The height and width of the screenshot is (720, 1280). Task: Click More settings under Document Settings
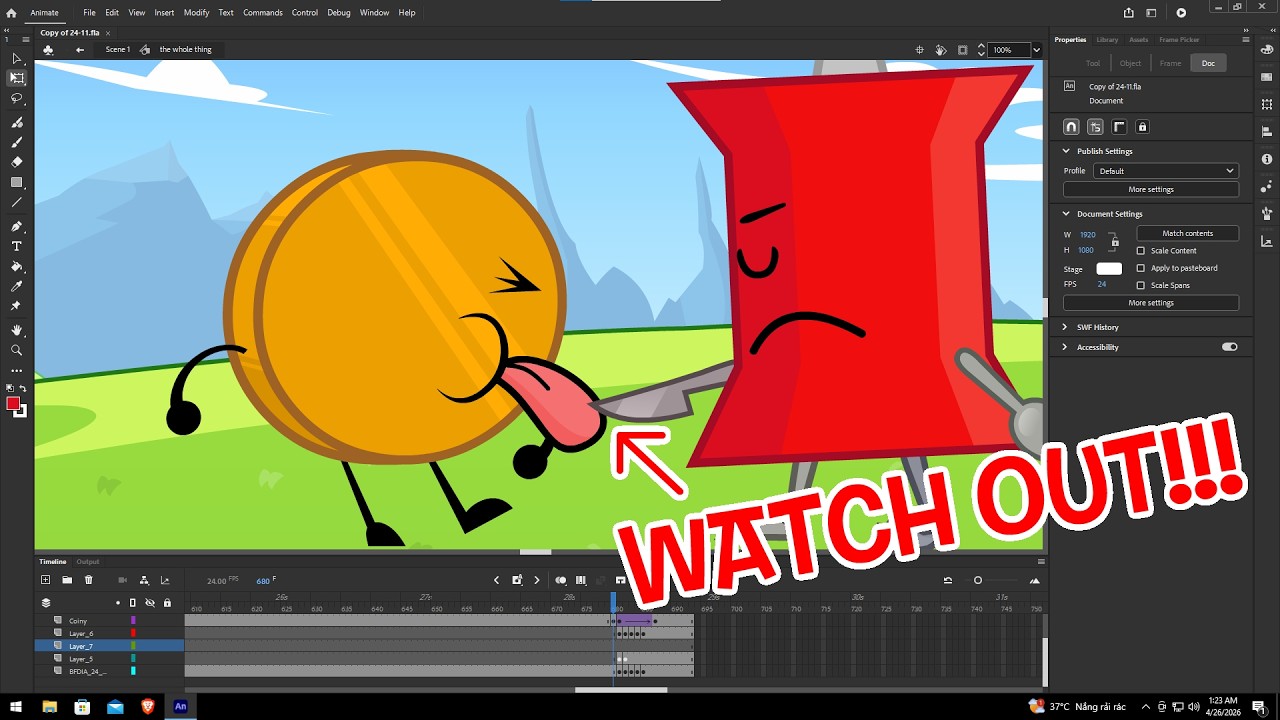[x=1151, y=303]
